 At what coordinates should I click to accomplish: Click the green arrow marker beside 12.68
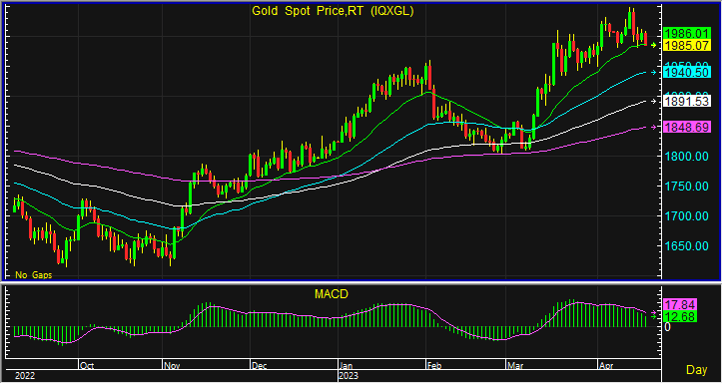coord(653,317)
